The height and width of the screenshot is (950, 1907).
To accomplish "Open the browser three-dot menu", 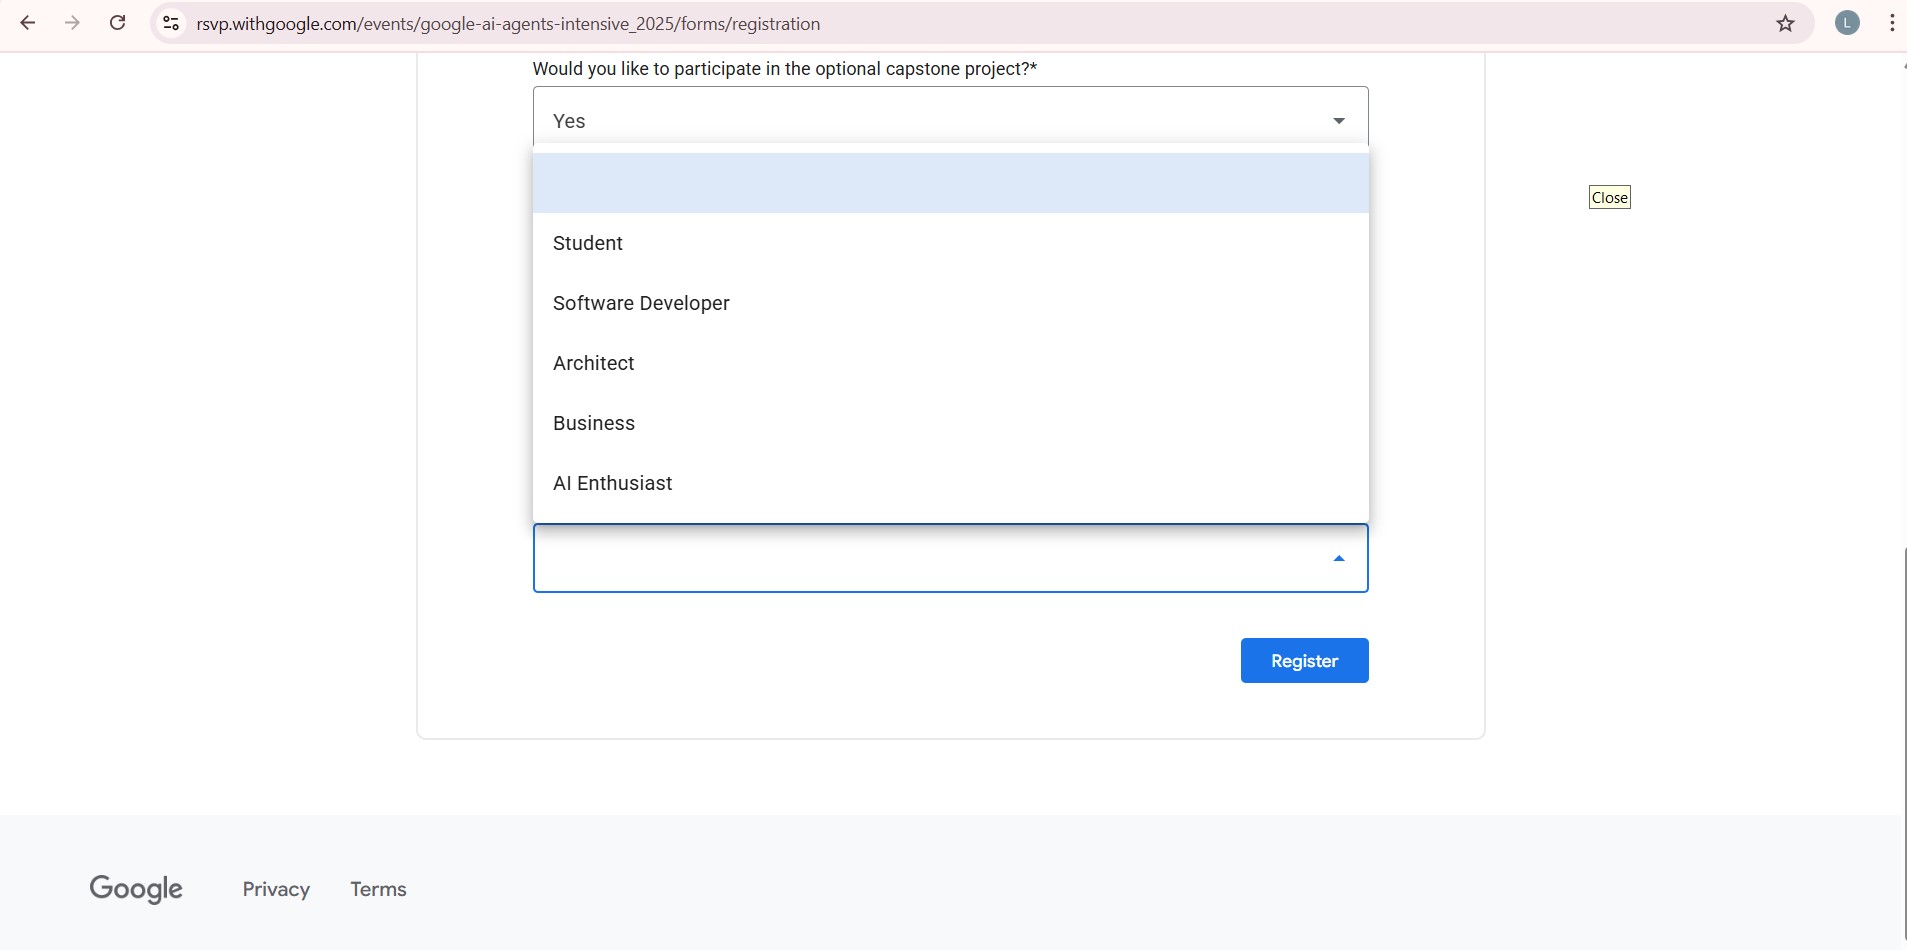I will pyautogui.click(x=1891, y=23).
